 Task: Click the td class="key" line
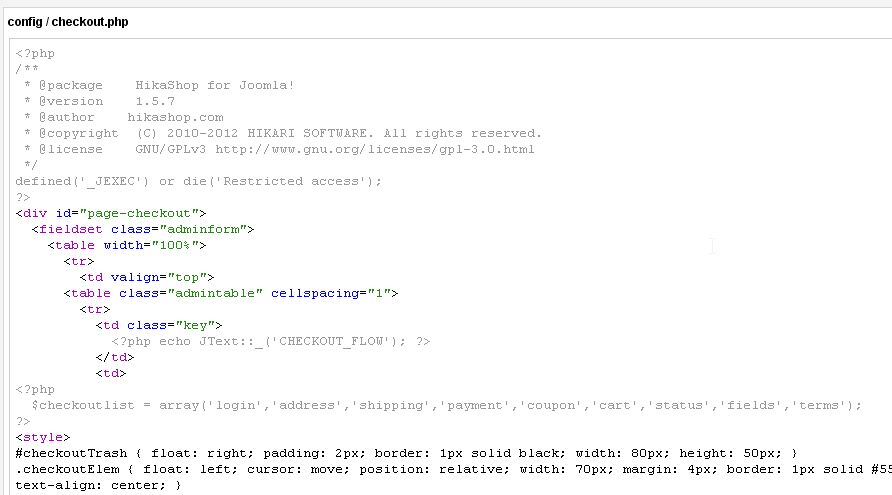(159, 325)
